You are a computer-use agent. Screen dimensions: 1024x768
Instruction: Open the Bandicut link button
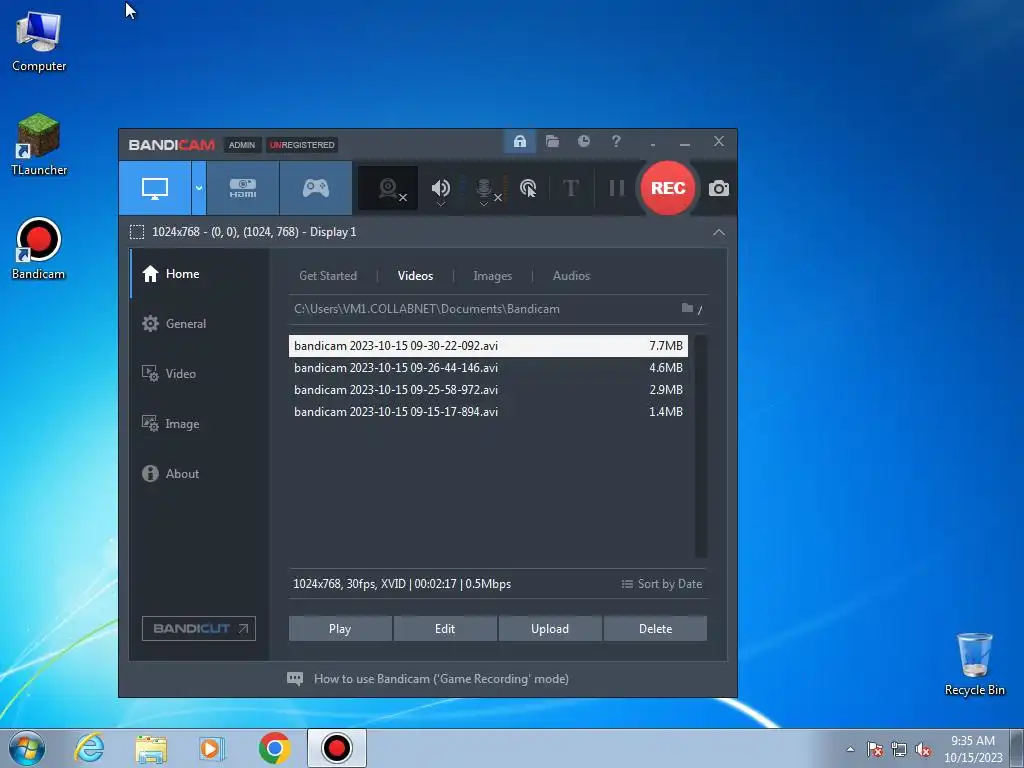click(199, 629)
